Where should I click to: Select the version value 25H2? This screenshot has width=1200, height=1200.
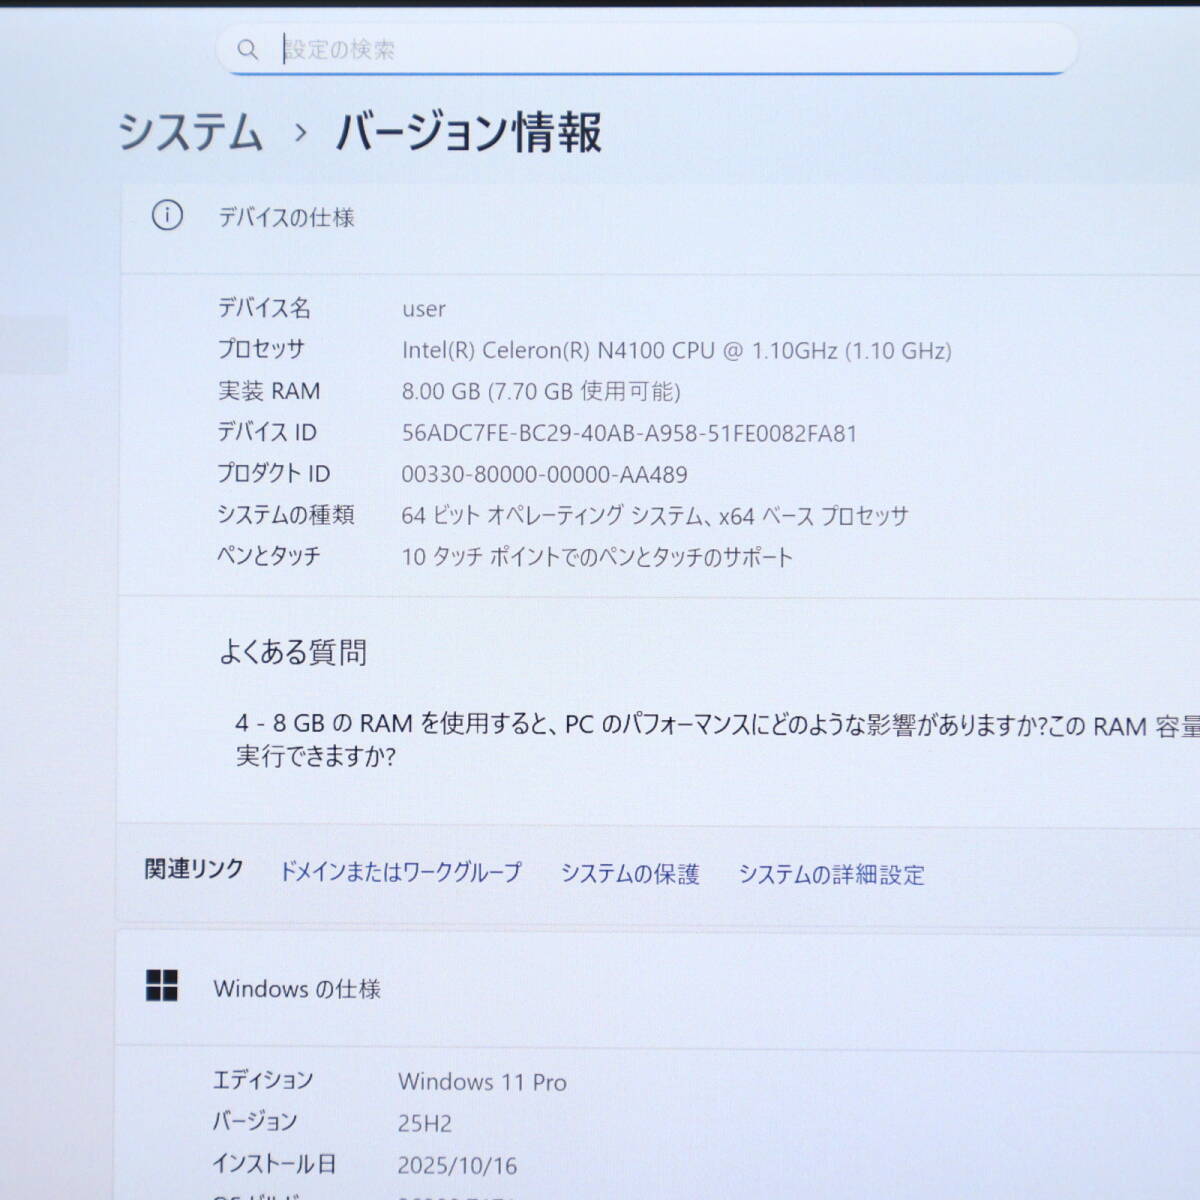(425, 1124)
